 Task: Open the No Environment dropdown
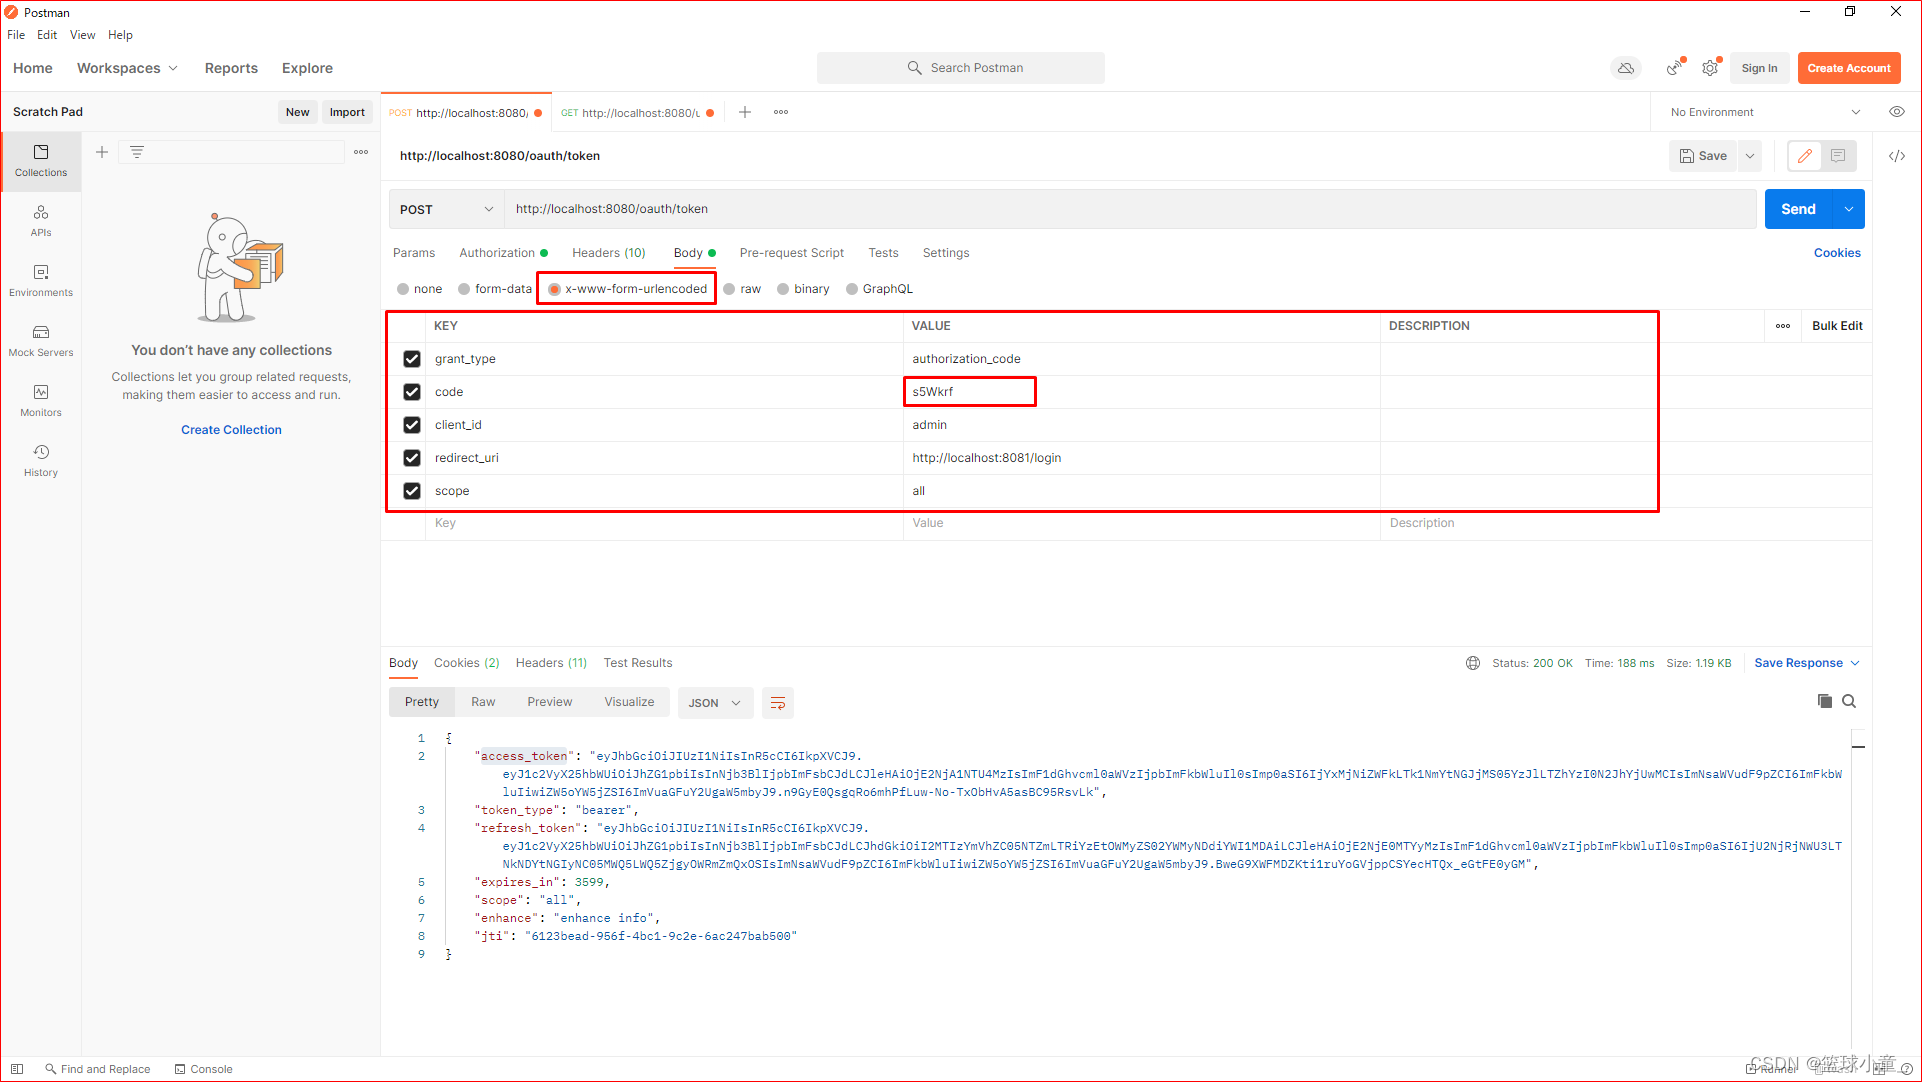point(1765,112)
